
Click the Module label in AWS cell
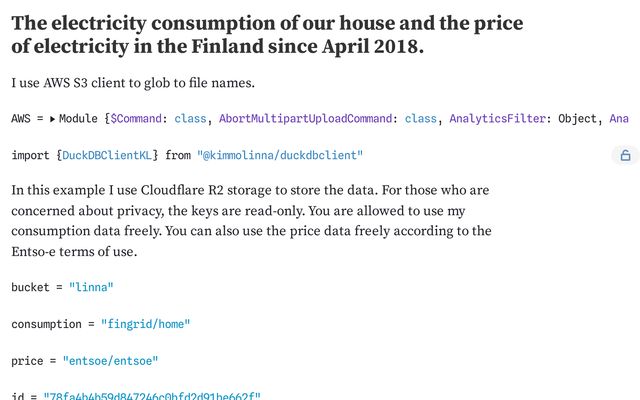click(79, 119)
